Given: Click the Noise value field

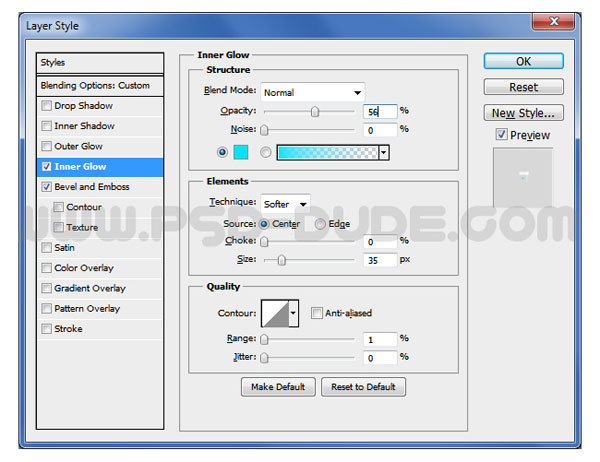Looking at the screenshot, I should pyautogui.click(x=380, y=131).
